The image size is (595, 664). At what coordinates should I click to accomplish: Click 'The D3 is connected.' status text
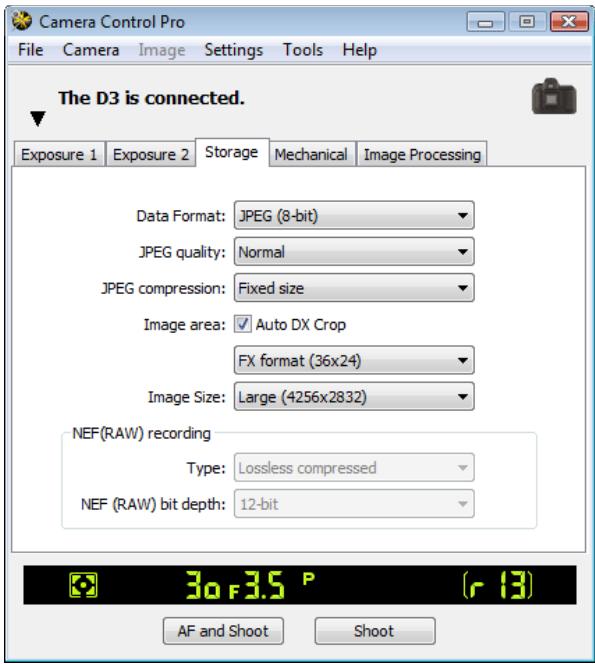point(151,98)
